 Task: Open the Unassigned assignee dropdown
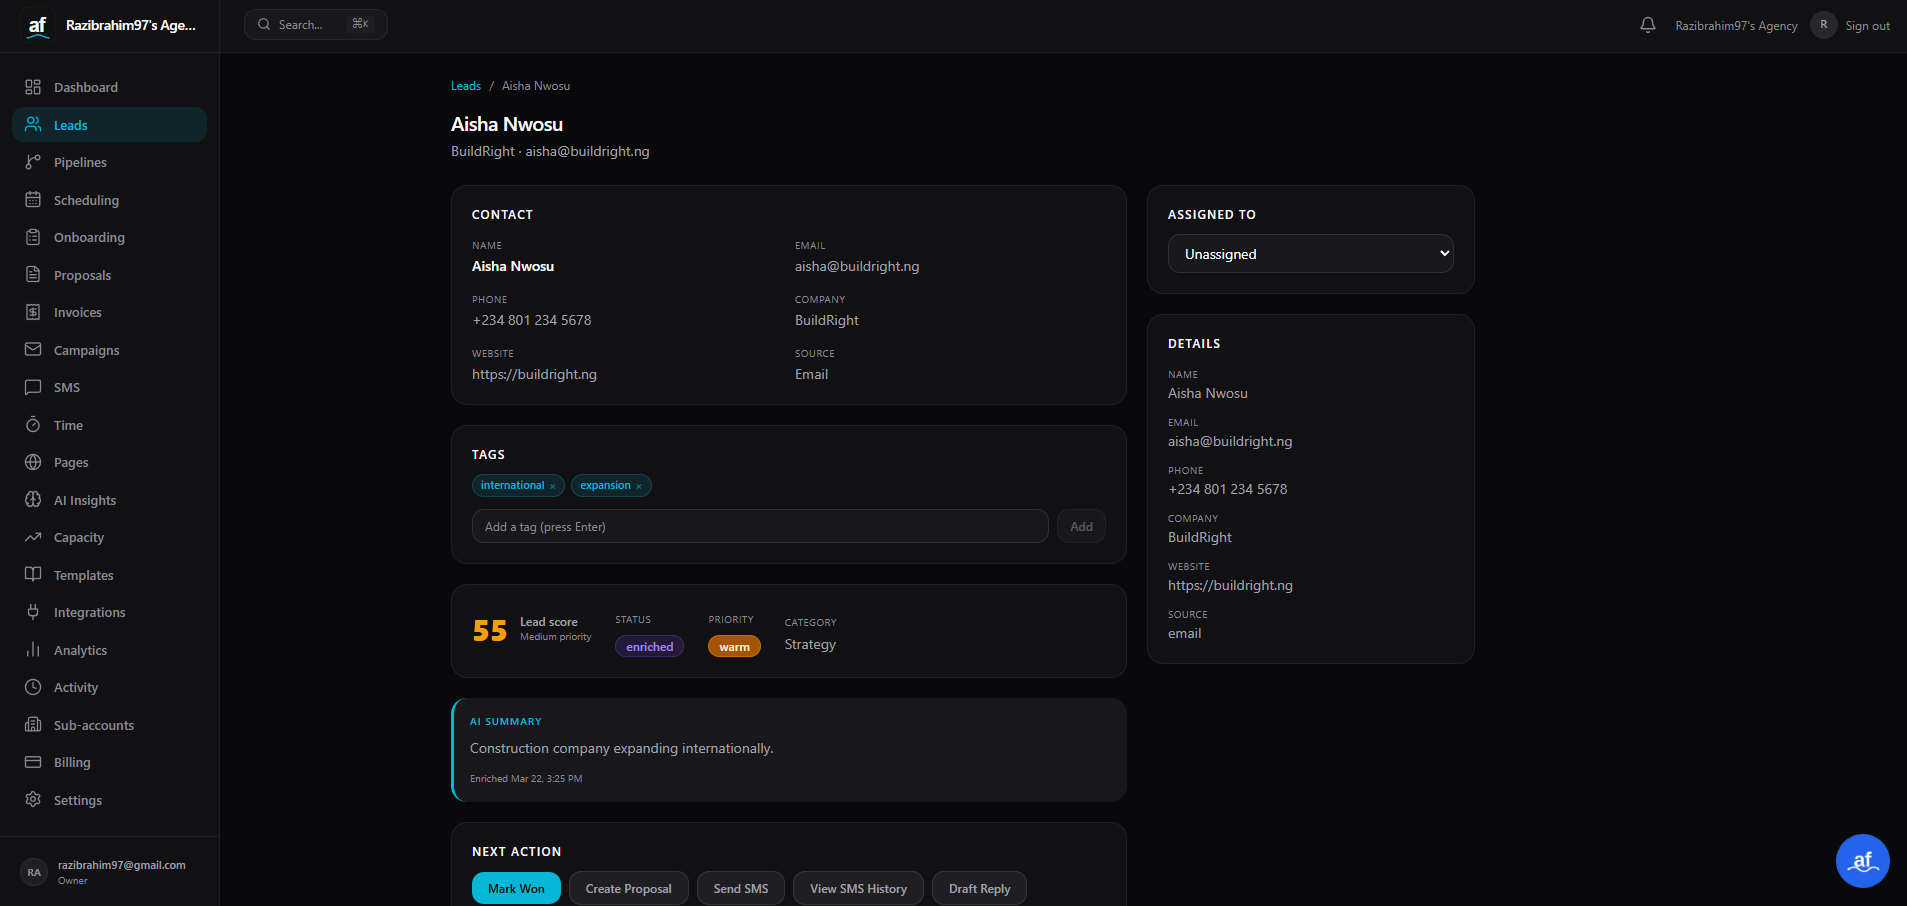1310,253
